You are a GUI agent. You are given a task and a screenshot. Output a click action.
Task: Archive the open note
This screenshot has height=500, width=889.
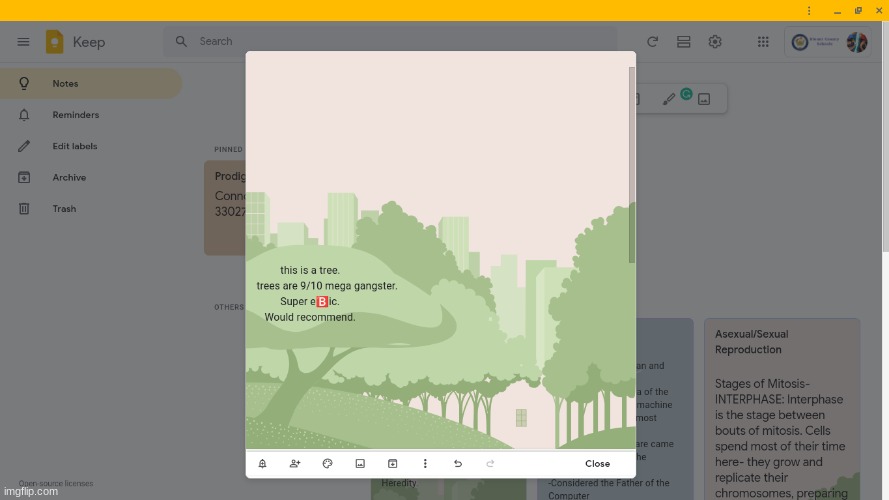click(x=392, y=464)
